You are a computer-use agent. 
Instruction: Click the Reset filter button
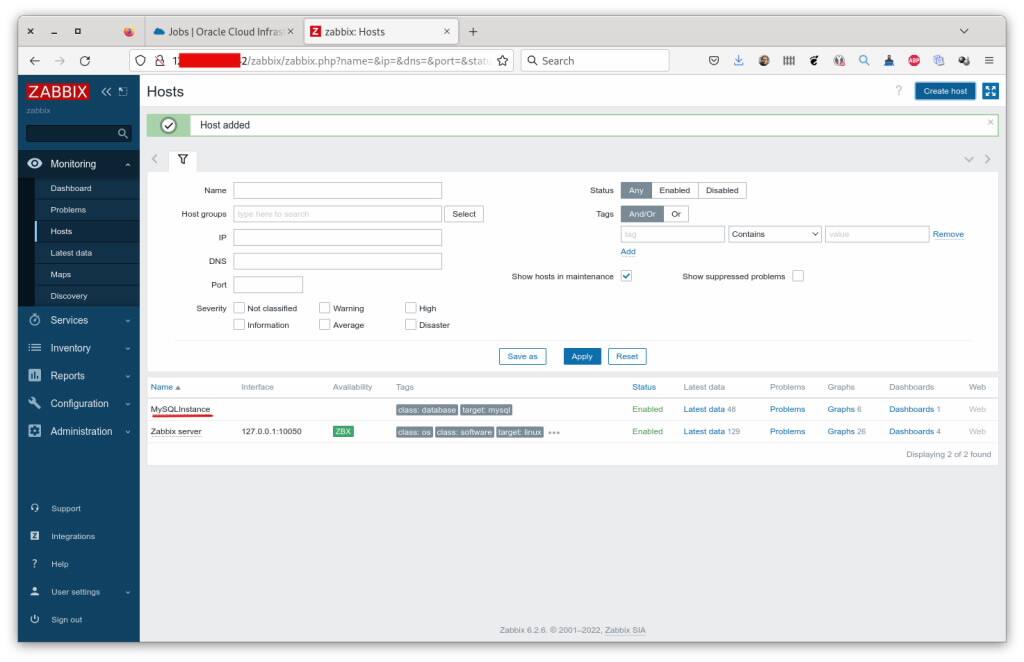(627, 356)
